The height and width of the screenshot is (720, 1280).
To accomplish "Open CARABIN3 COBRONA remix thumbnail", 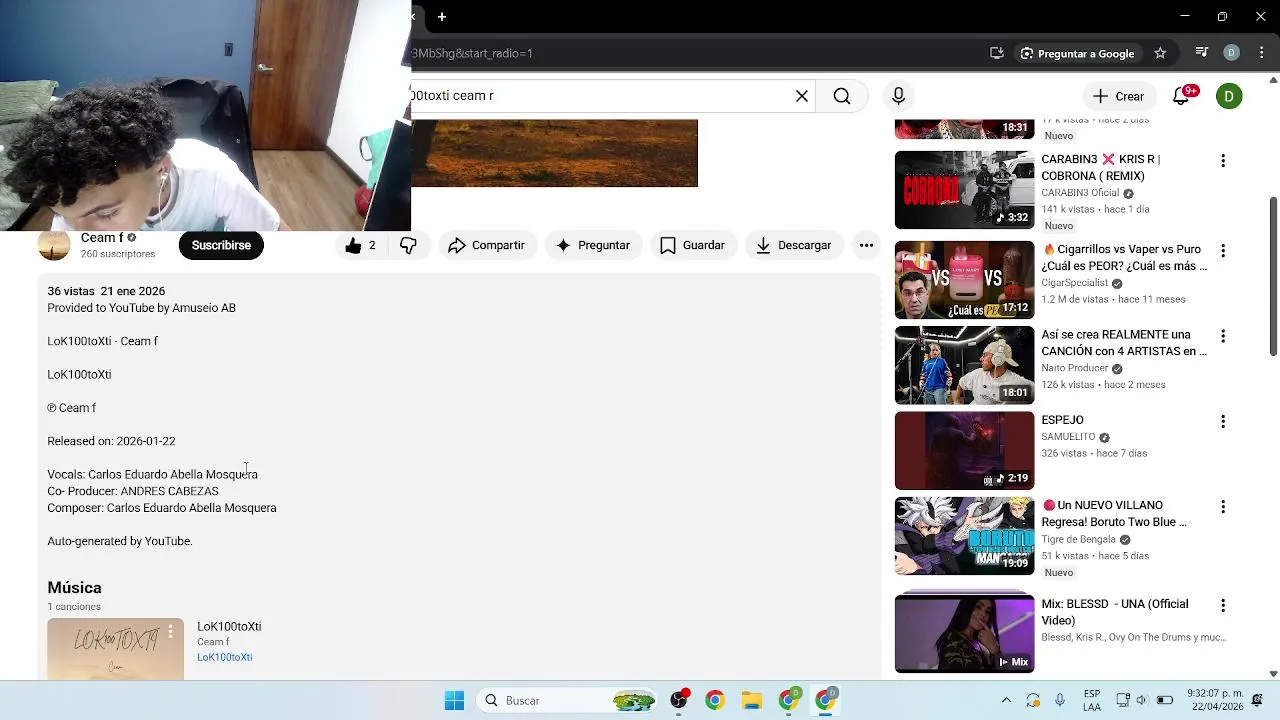I will pyautogui.click(x=964, y=190).
